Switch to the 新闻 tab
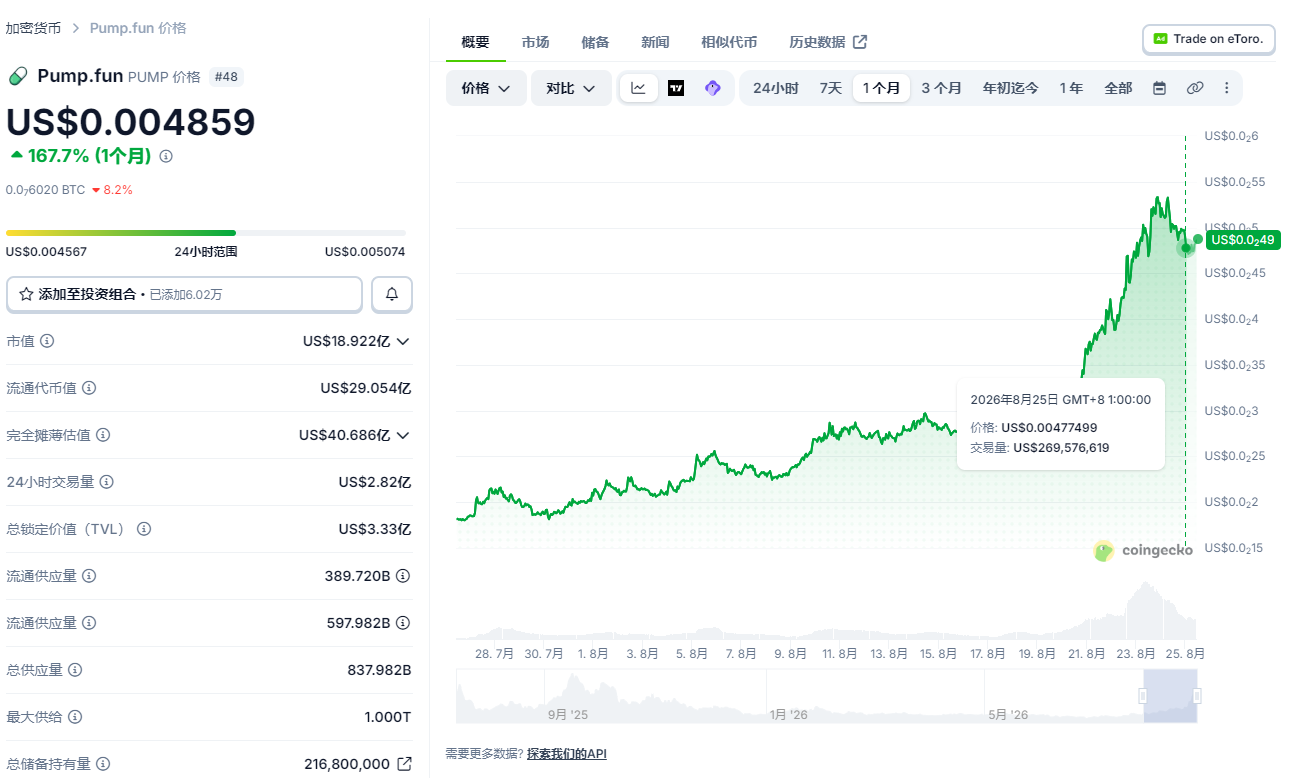This screenshot has height=778, width=1300. 655,42
